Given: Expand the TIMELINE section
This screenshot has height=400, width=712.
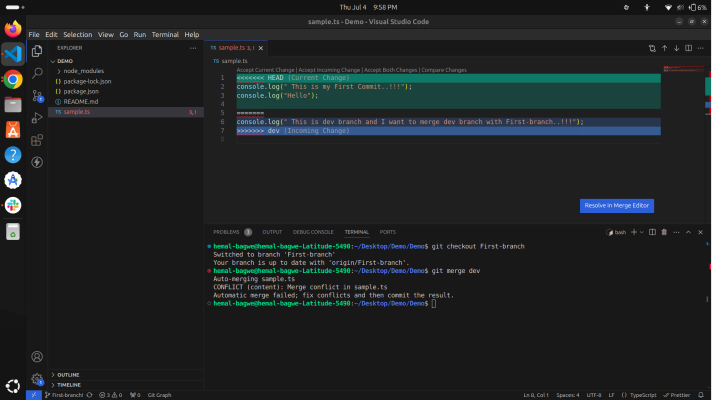Looking at the screenshot, I should click(x=69, y=385).
